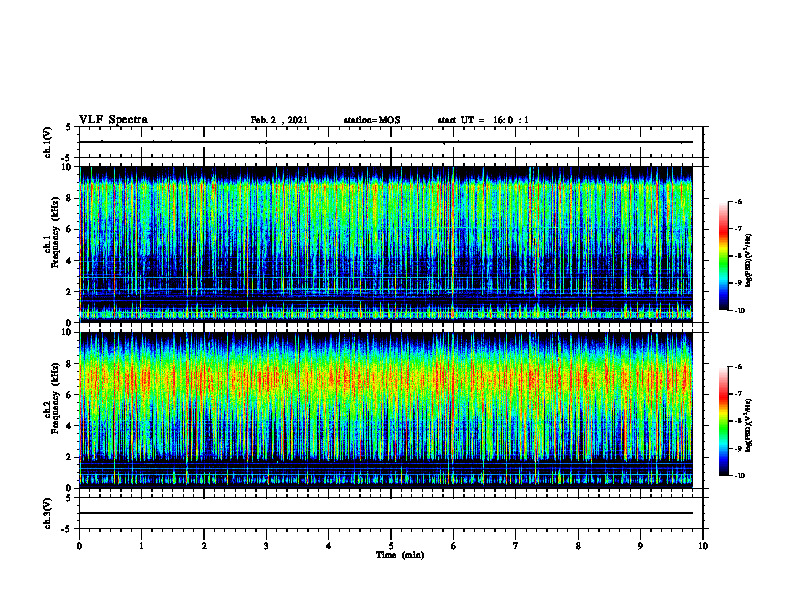Screen dimensions: 792x612
Task: Click the ch.1 voltage waveform strip
Action: coord(386,142)
